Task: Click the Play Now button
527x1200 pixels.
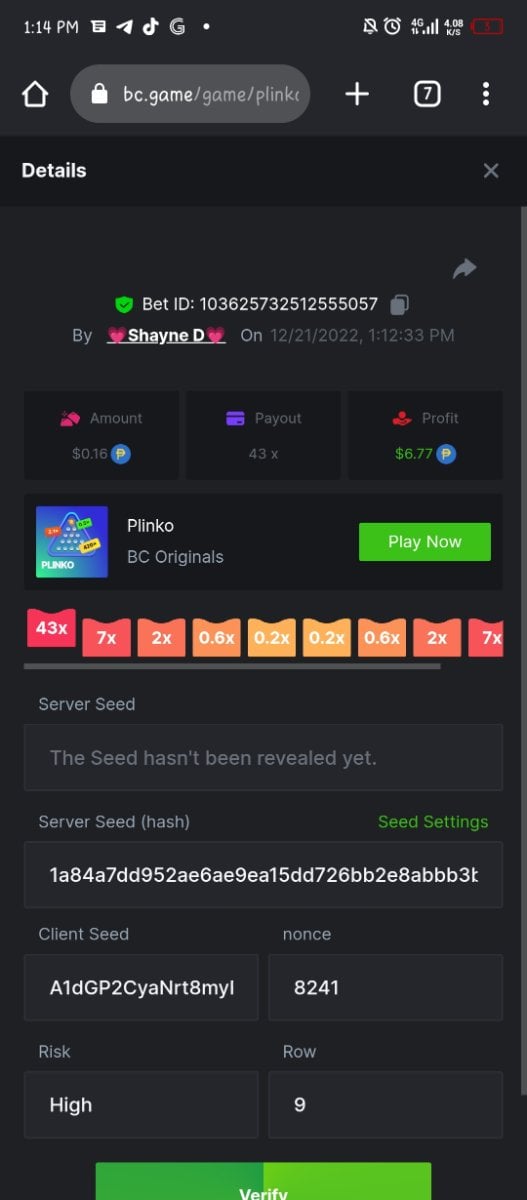Action: [425, 542]
